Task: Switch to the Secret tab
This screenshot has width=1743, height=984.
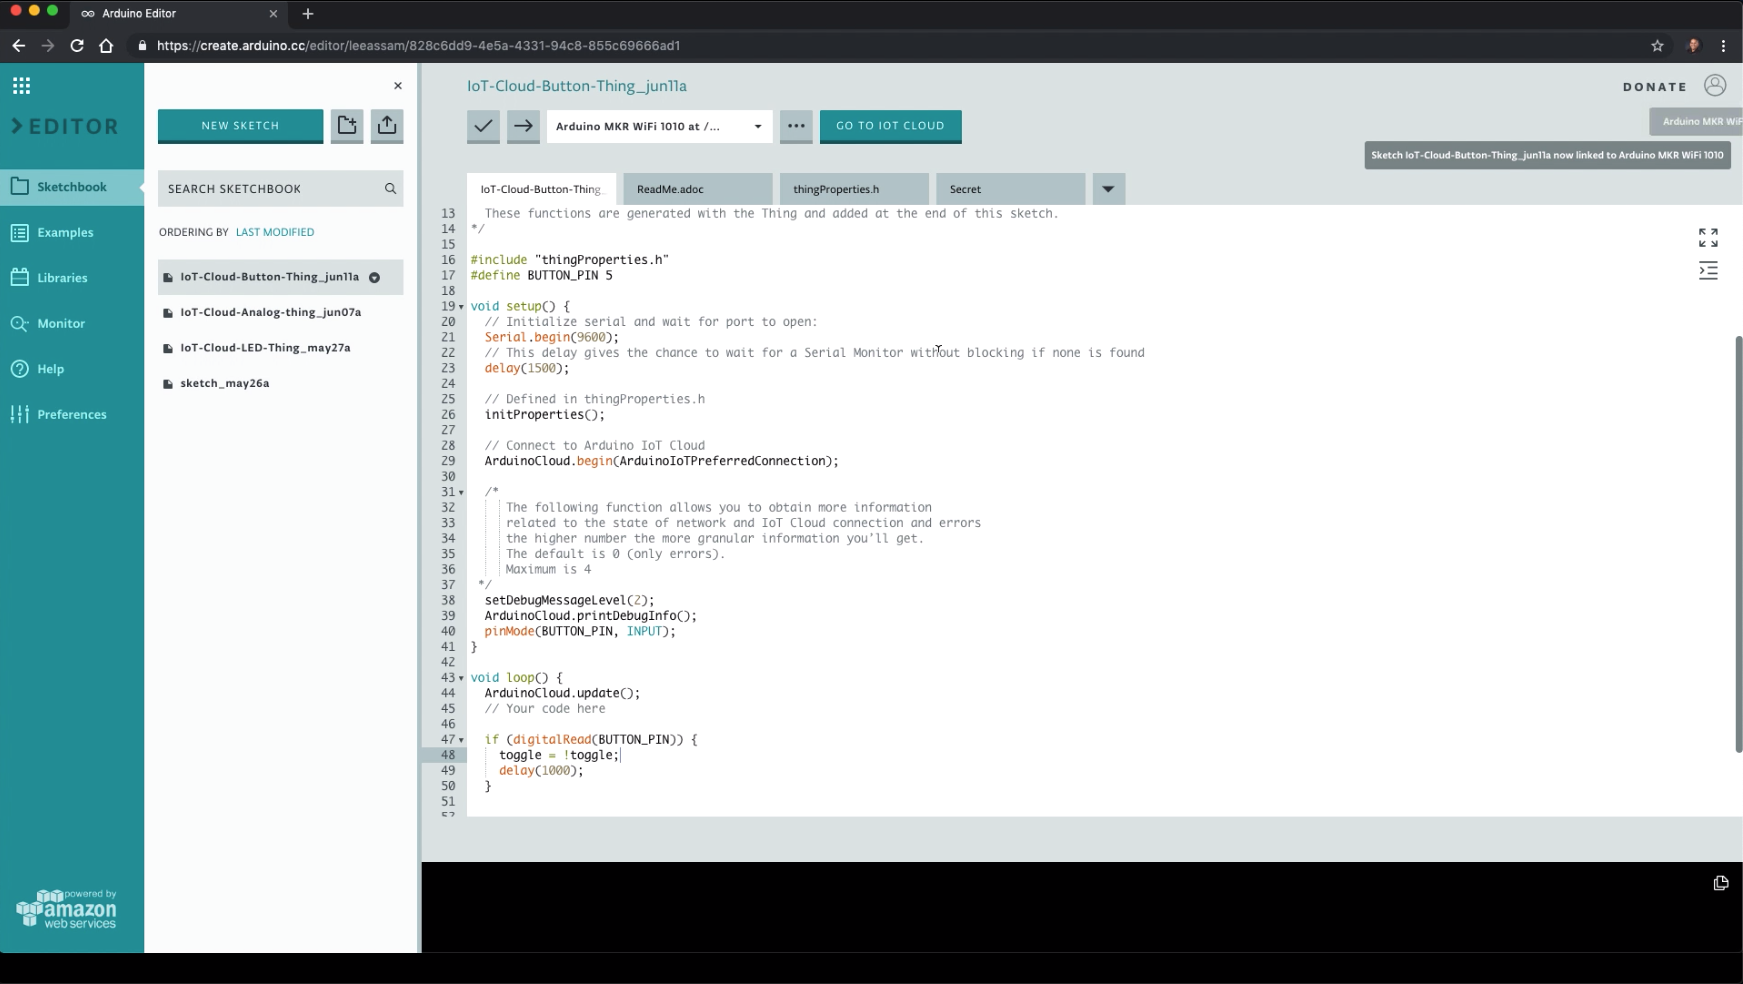Action: [x=1010, y=189]
